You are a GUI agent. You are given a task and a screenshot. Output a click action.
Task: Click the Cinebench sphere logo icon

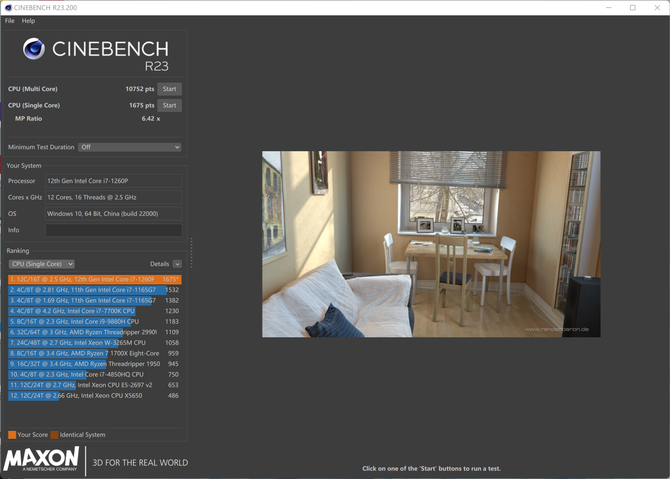click(x=34, y=49)
